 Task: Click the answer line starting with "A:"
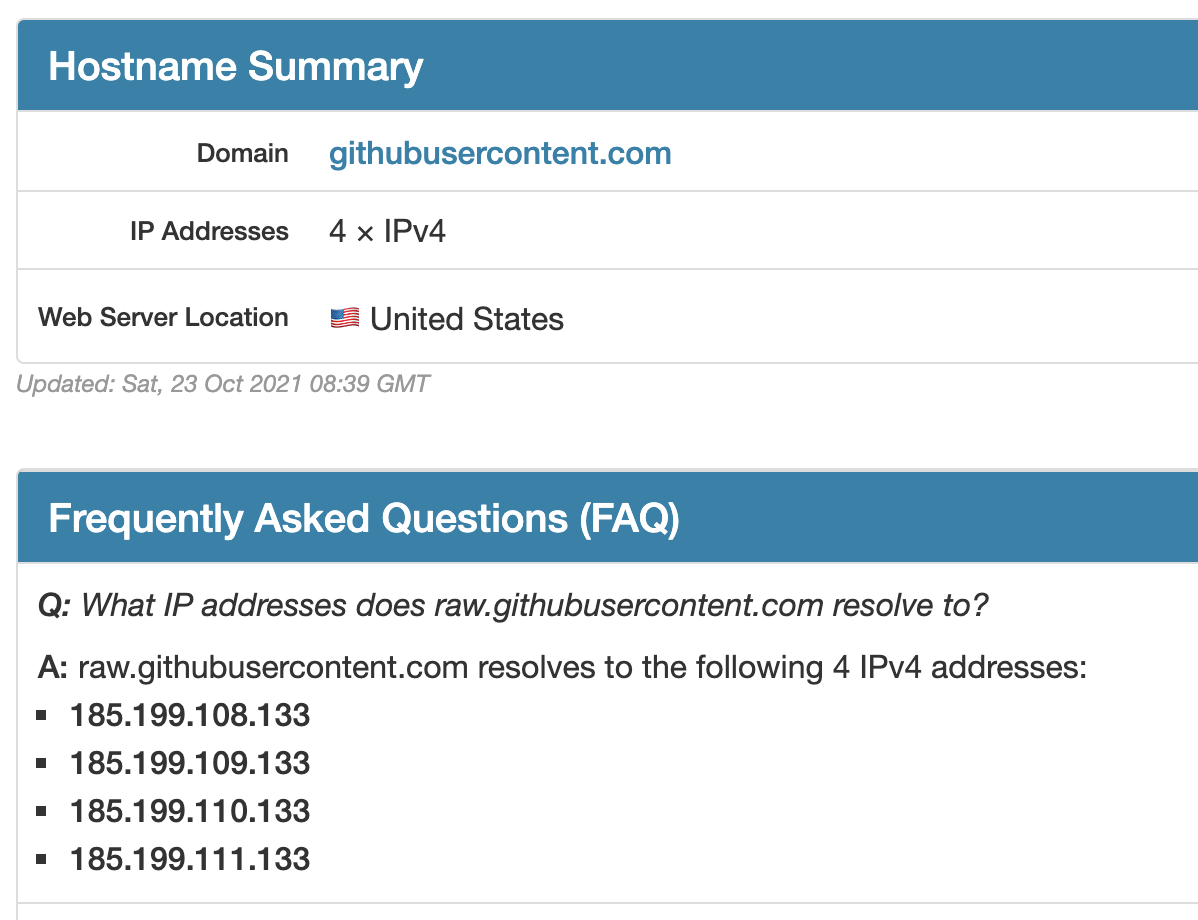coord(560,667)
